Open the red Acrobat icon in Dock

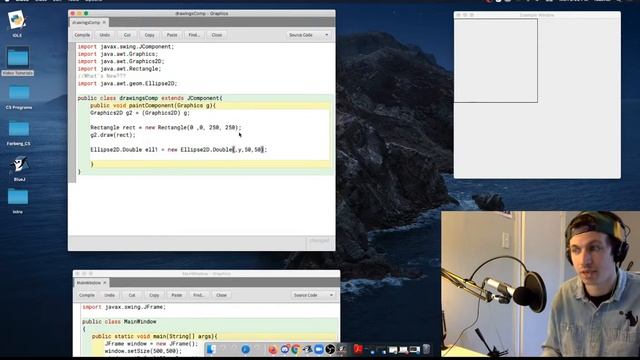tap(358, 349)
